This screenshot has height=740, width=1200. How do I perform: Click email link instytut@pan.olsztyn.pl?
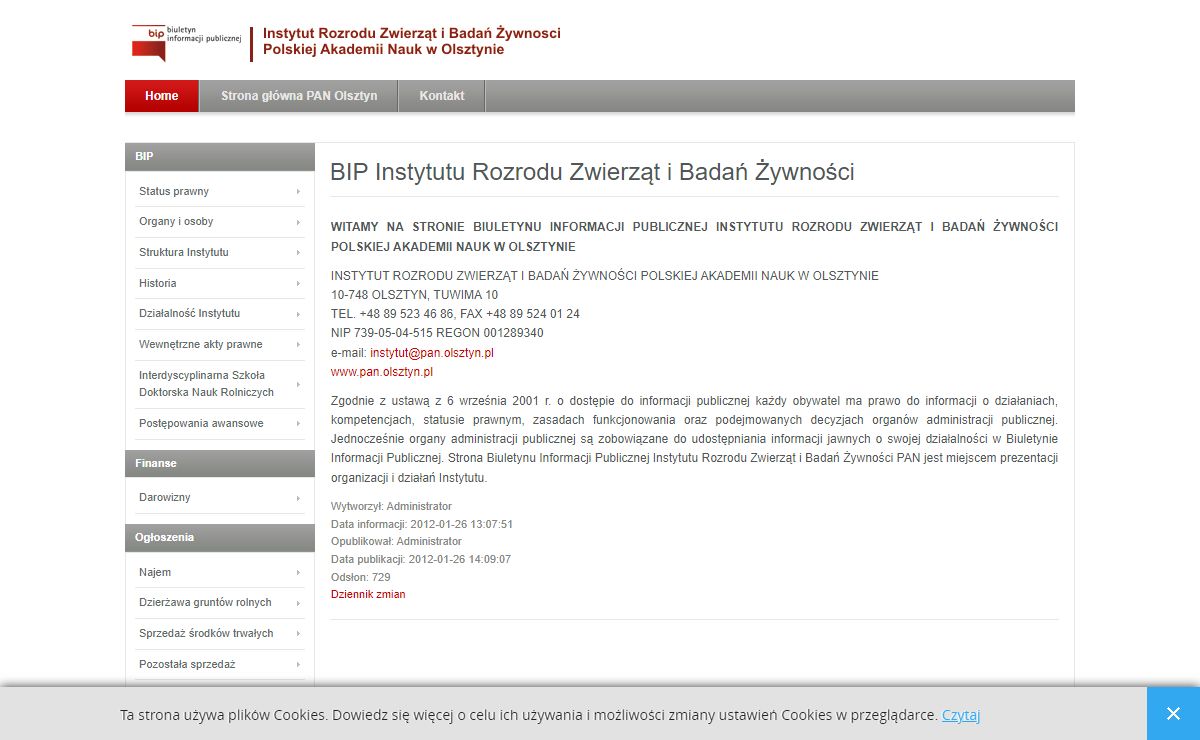[432, 353]
